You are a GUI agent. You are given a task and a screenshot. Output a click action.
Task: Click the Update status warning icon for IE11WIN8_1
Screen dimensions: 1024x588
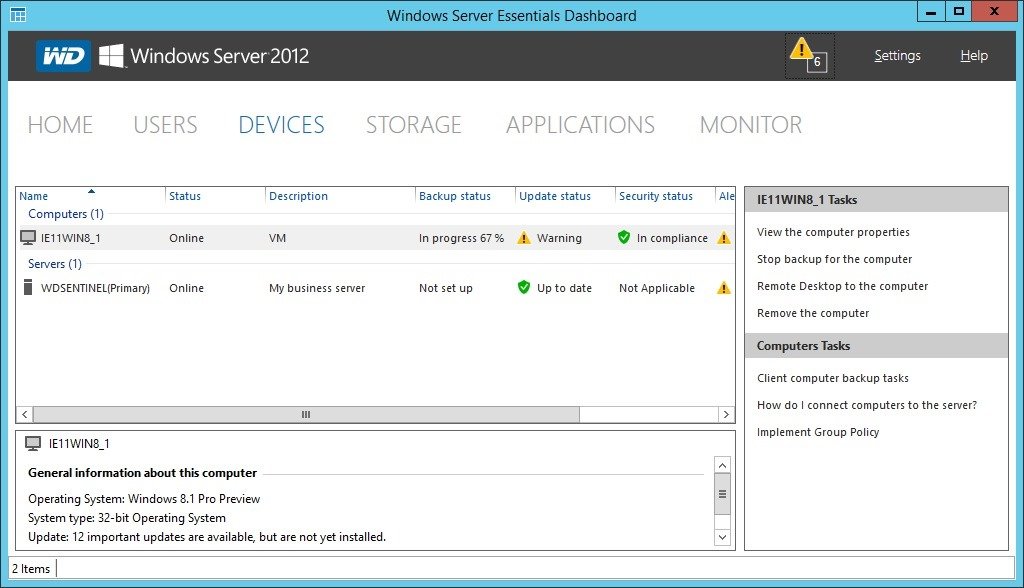(x=524, y=238)
